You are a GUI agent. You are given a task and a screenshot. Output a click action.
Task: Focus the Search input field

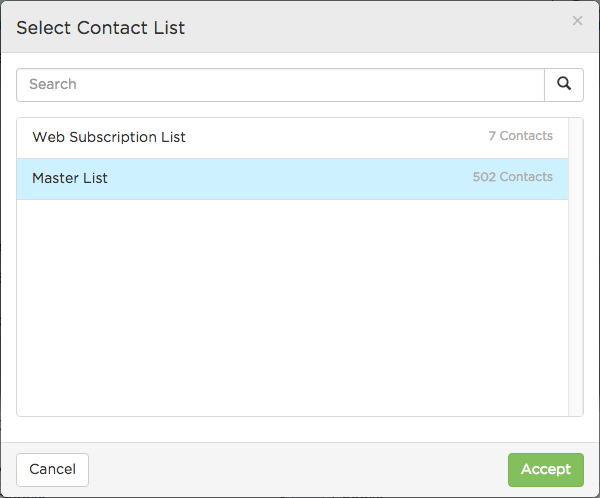tap(280, 85)
